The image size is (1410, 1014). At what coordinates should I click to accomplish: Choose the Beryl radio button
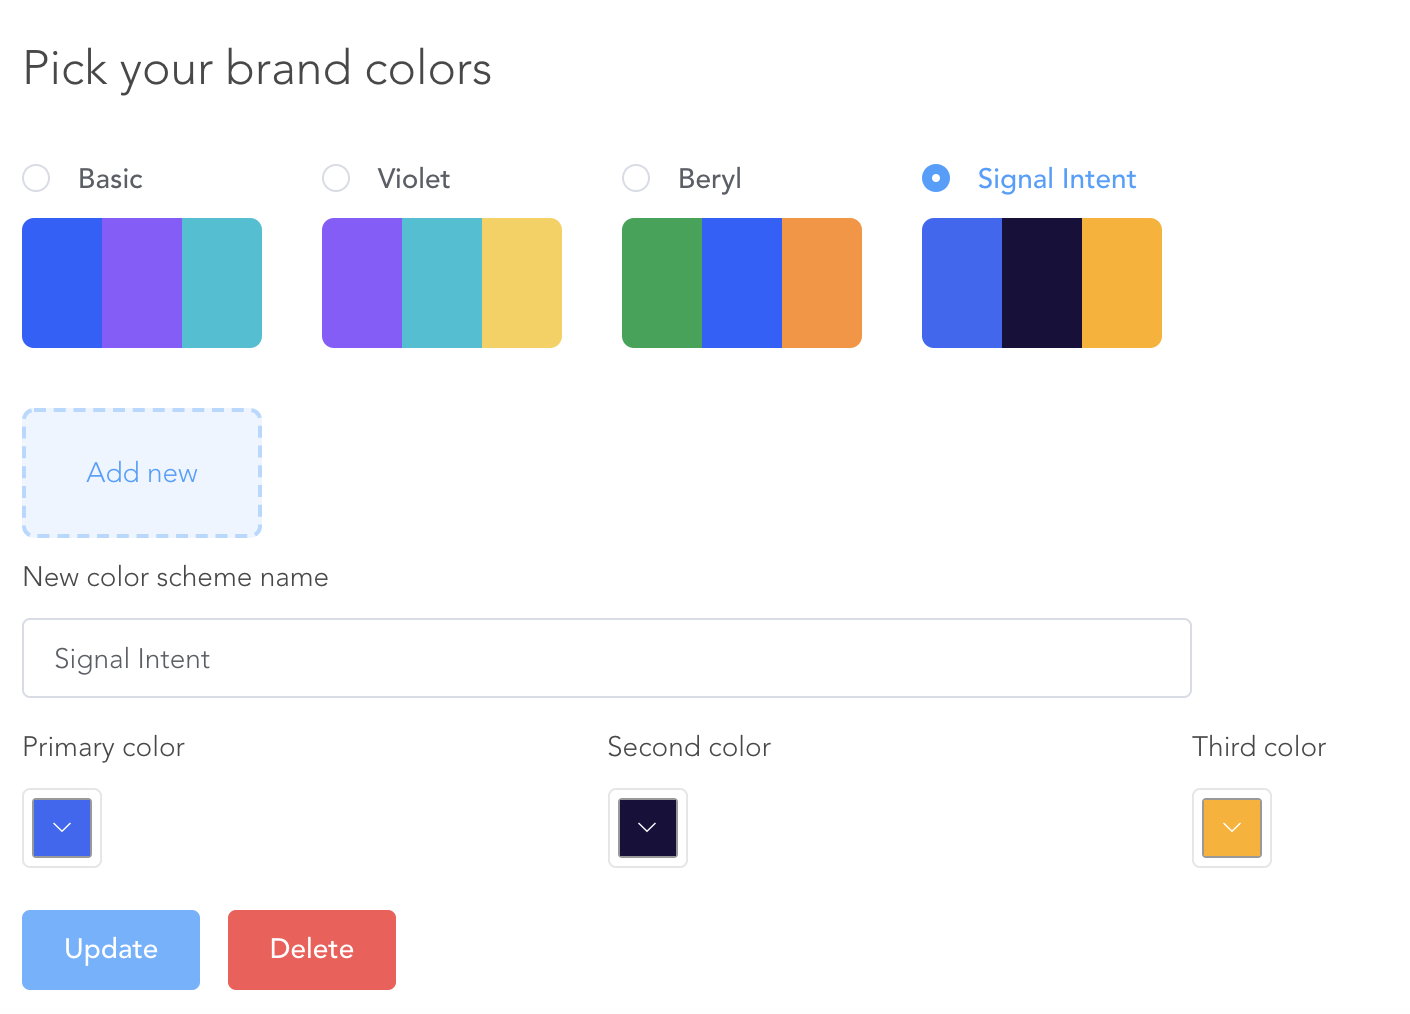[x=636, y=179]
